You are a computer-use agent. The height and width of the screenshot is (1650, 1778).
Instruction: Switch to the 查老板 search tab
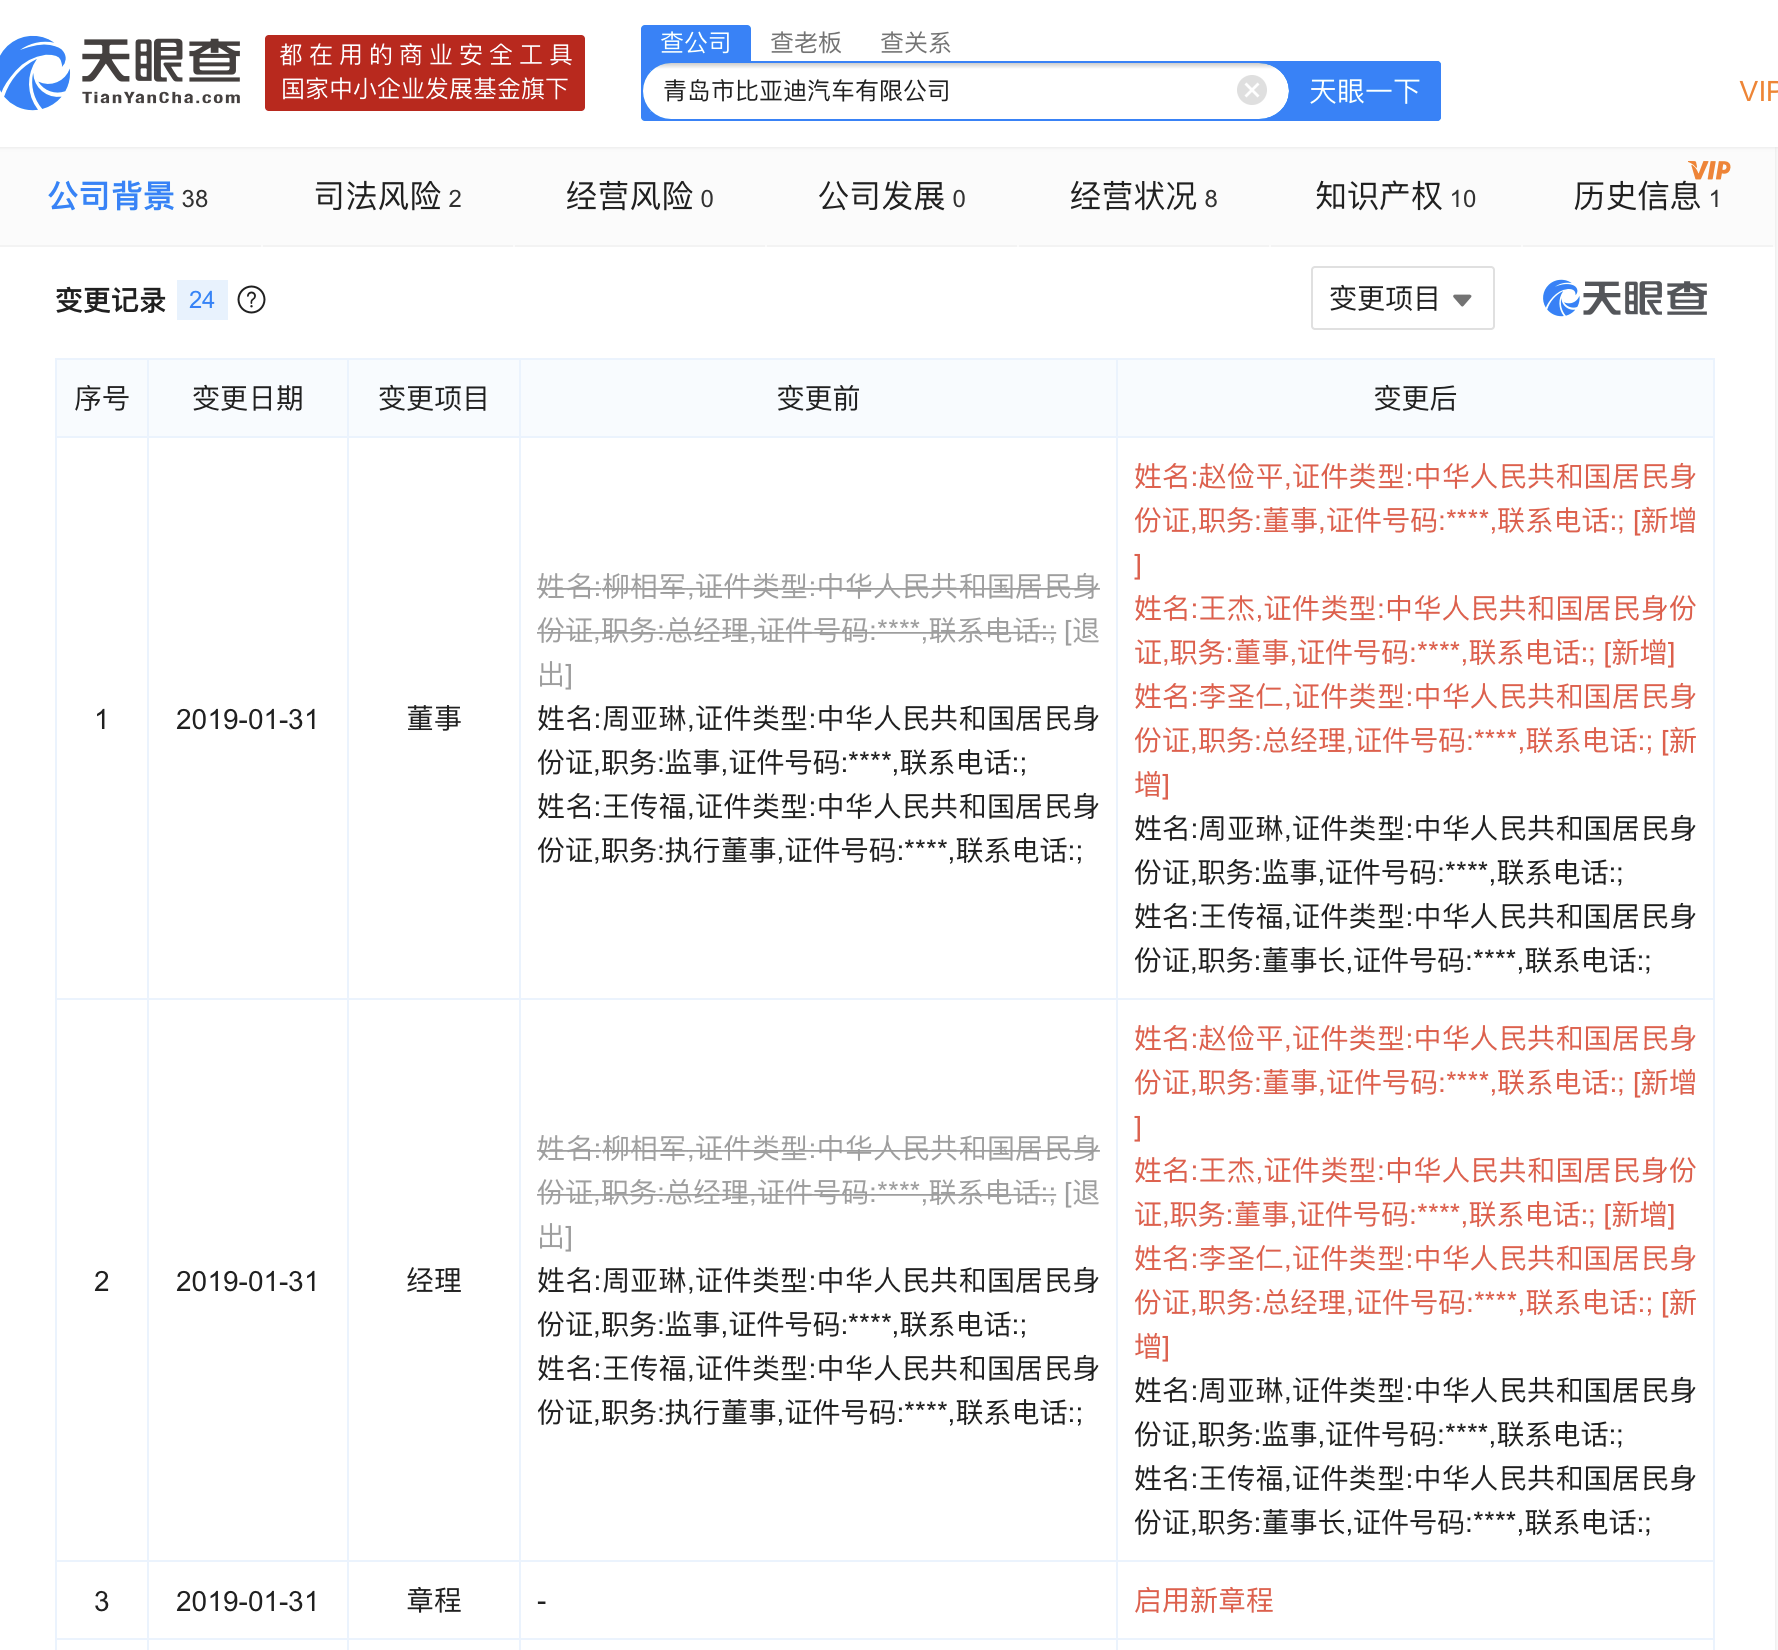pos(806,43)
